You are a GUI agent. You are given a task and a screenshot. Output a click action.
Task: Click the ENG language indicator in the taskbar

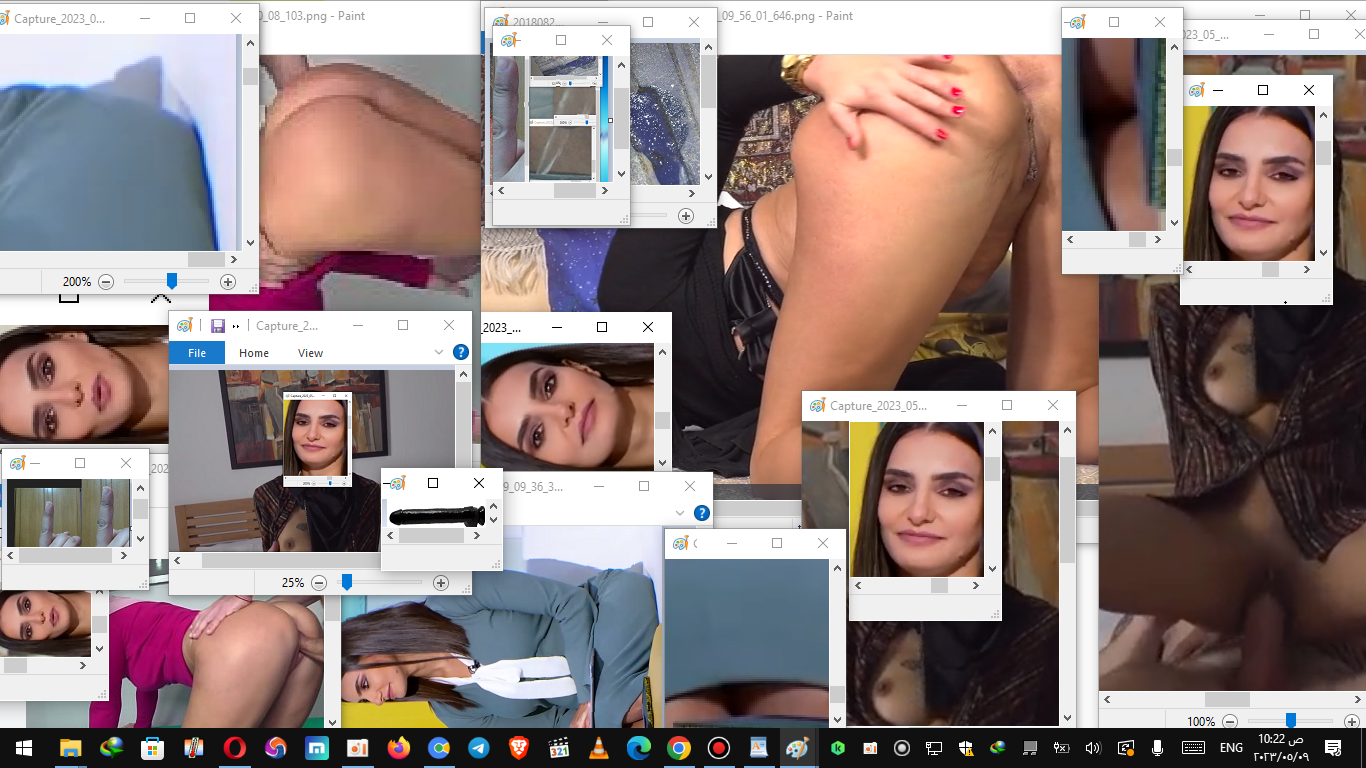click(x=1230, y=747)
